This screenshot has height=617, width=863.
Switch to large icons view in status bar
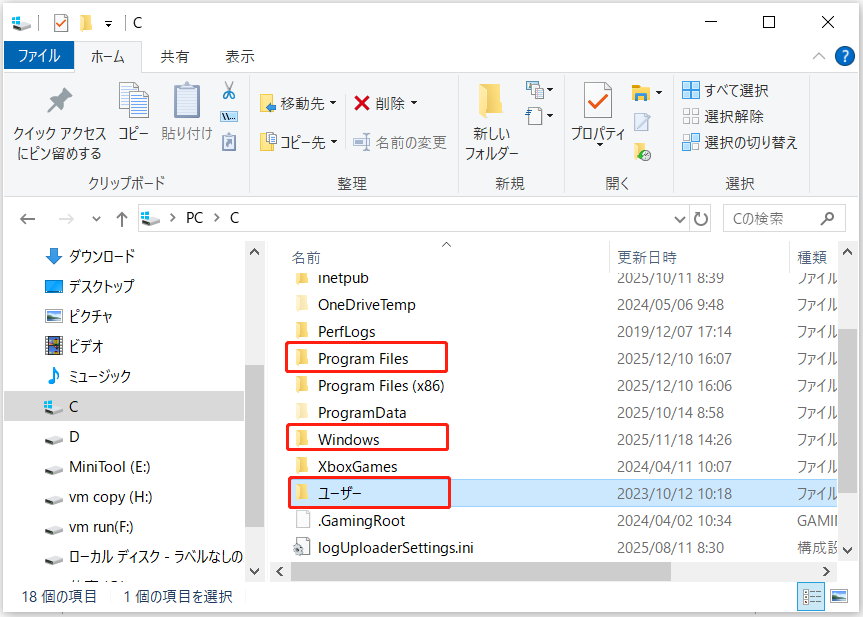838,596
